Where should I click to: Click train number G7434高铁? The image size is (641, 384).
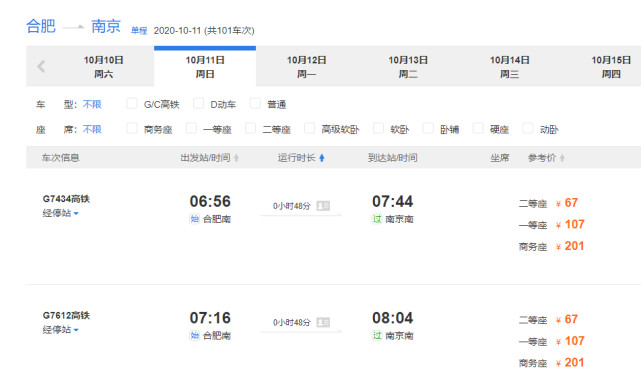(x=66, y=199)
